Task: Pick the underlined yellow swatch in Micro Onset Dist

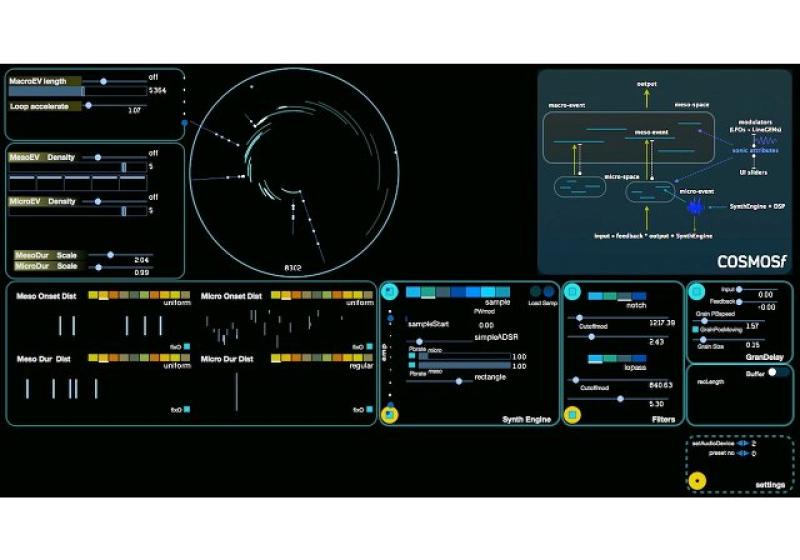Action: point(286,295)
